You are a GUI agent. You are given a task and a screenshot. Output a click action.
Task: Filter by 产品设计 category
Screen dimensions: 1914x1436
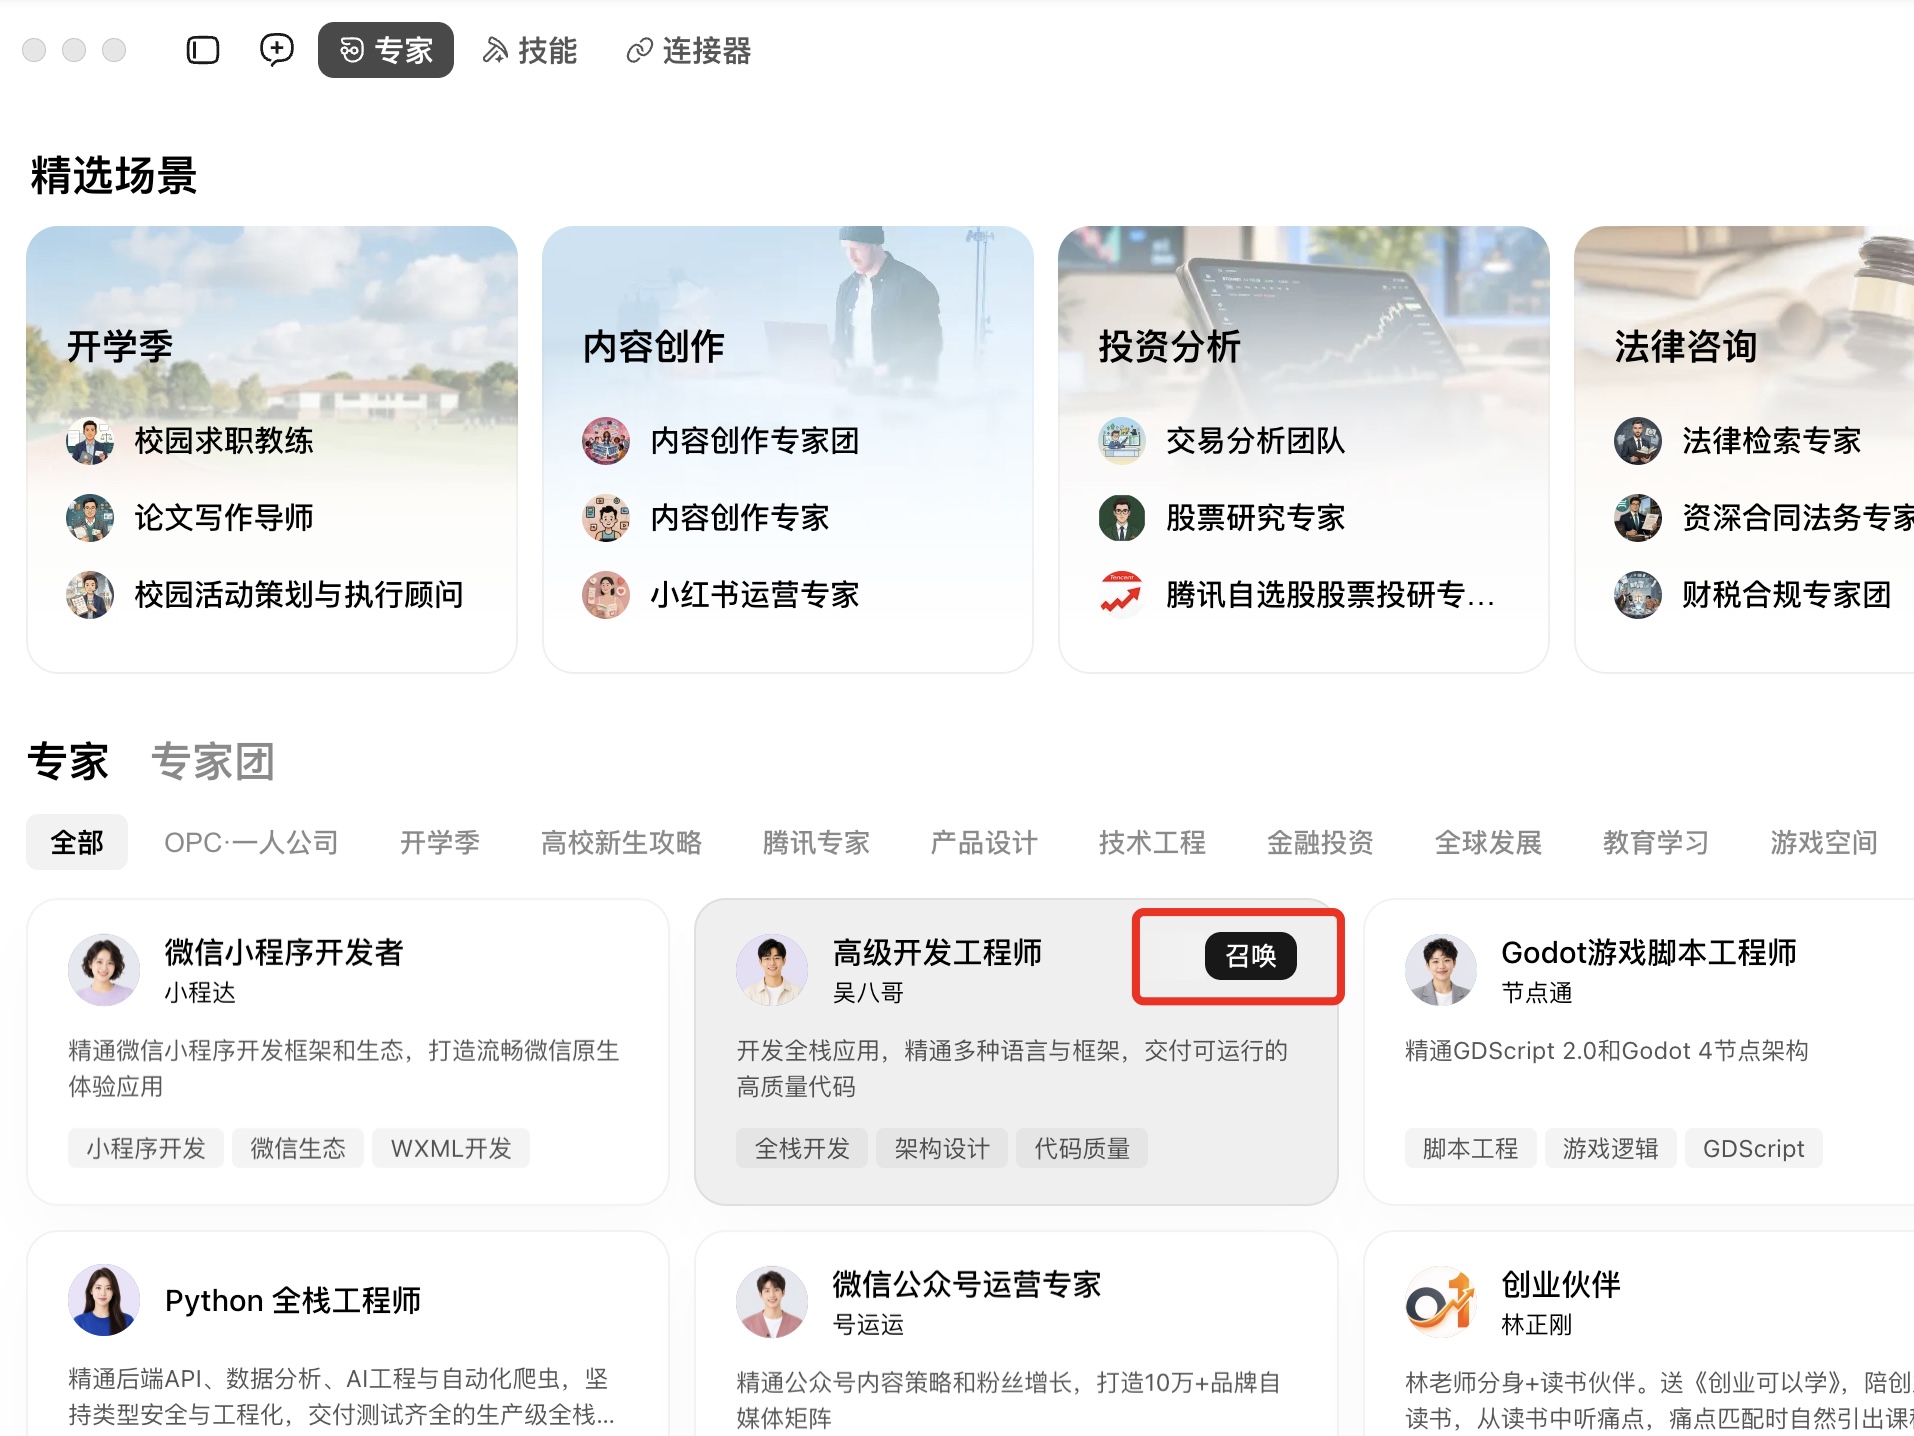pos(984,842)
